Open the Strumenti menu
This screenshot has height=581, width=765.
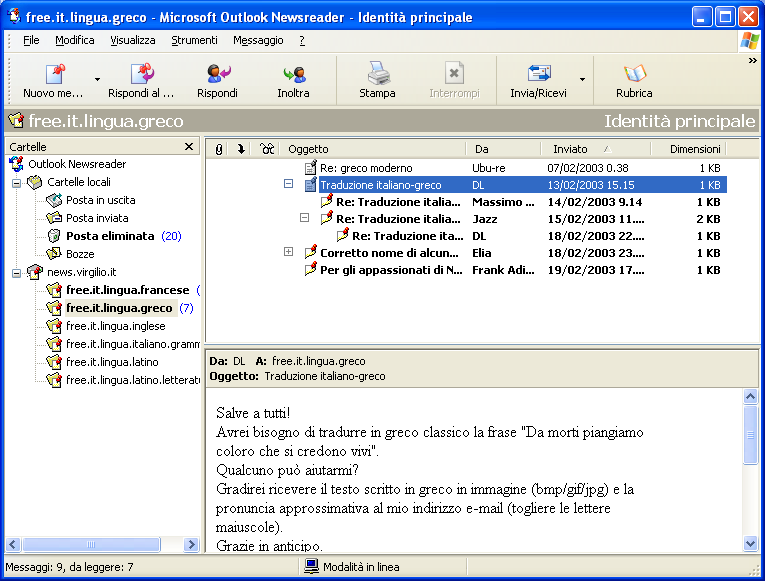194,40
